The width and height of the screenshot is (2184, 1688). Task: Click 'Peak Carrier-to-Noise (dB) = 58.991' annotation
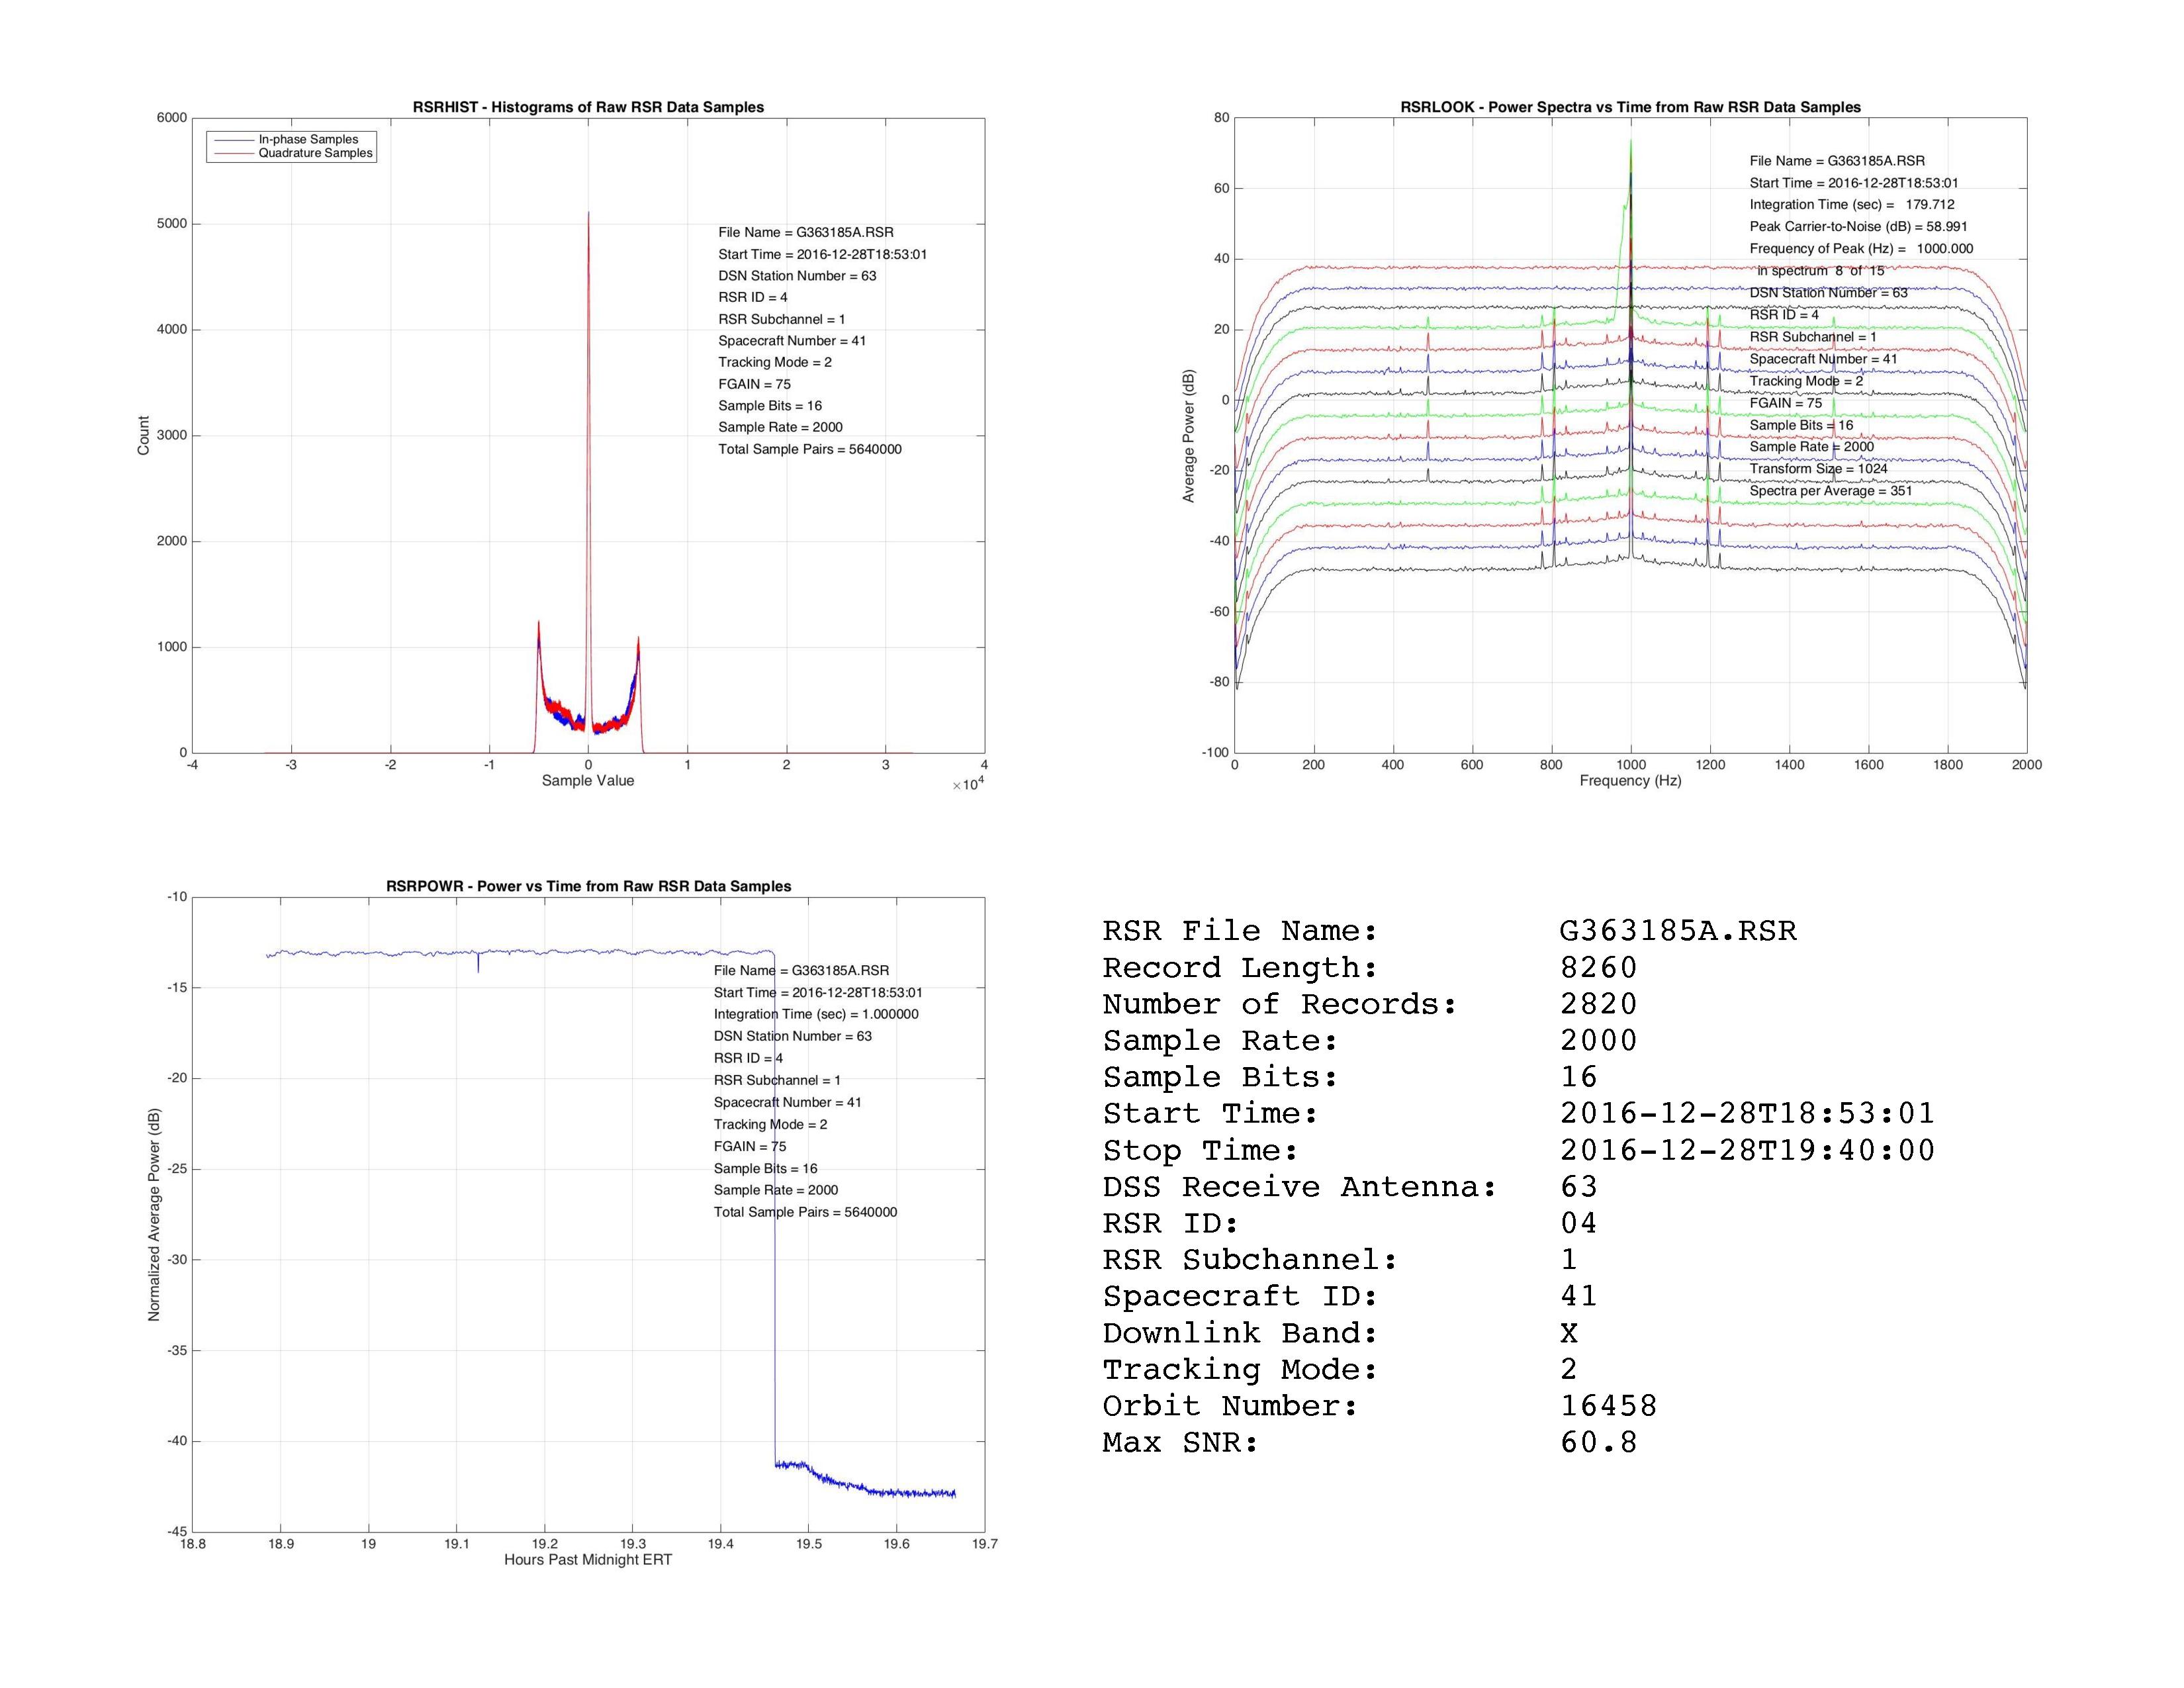pos(1858,226)
